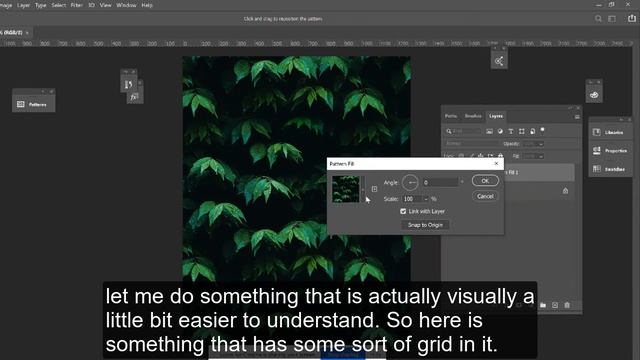Image resolution: width=640 pixels, height=360 pixels.
Task: Switch to the Paths tab
Action: 451,116
